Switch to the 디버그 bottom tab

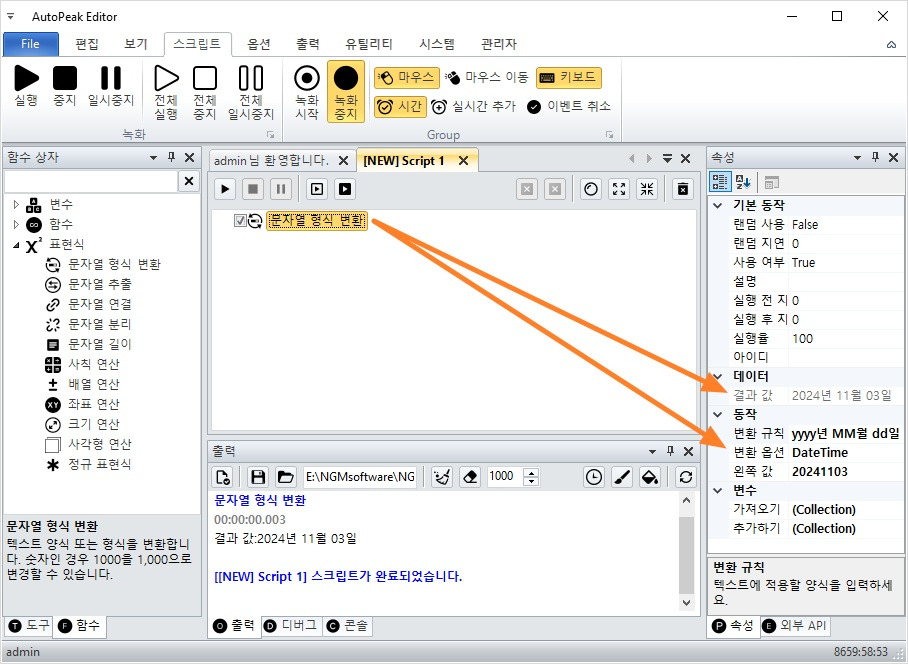(292, 626)
